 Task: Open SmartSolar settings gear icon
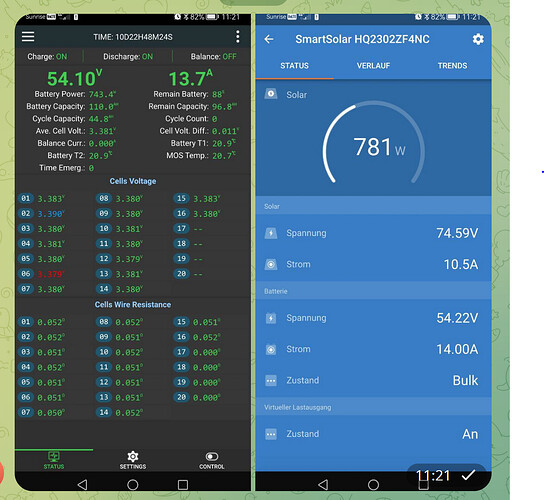478,39
